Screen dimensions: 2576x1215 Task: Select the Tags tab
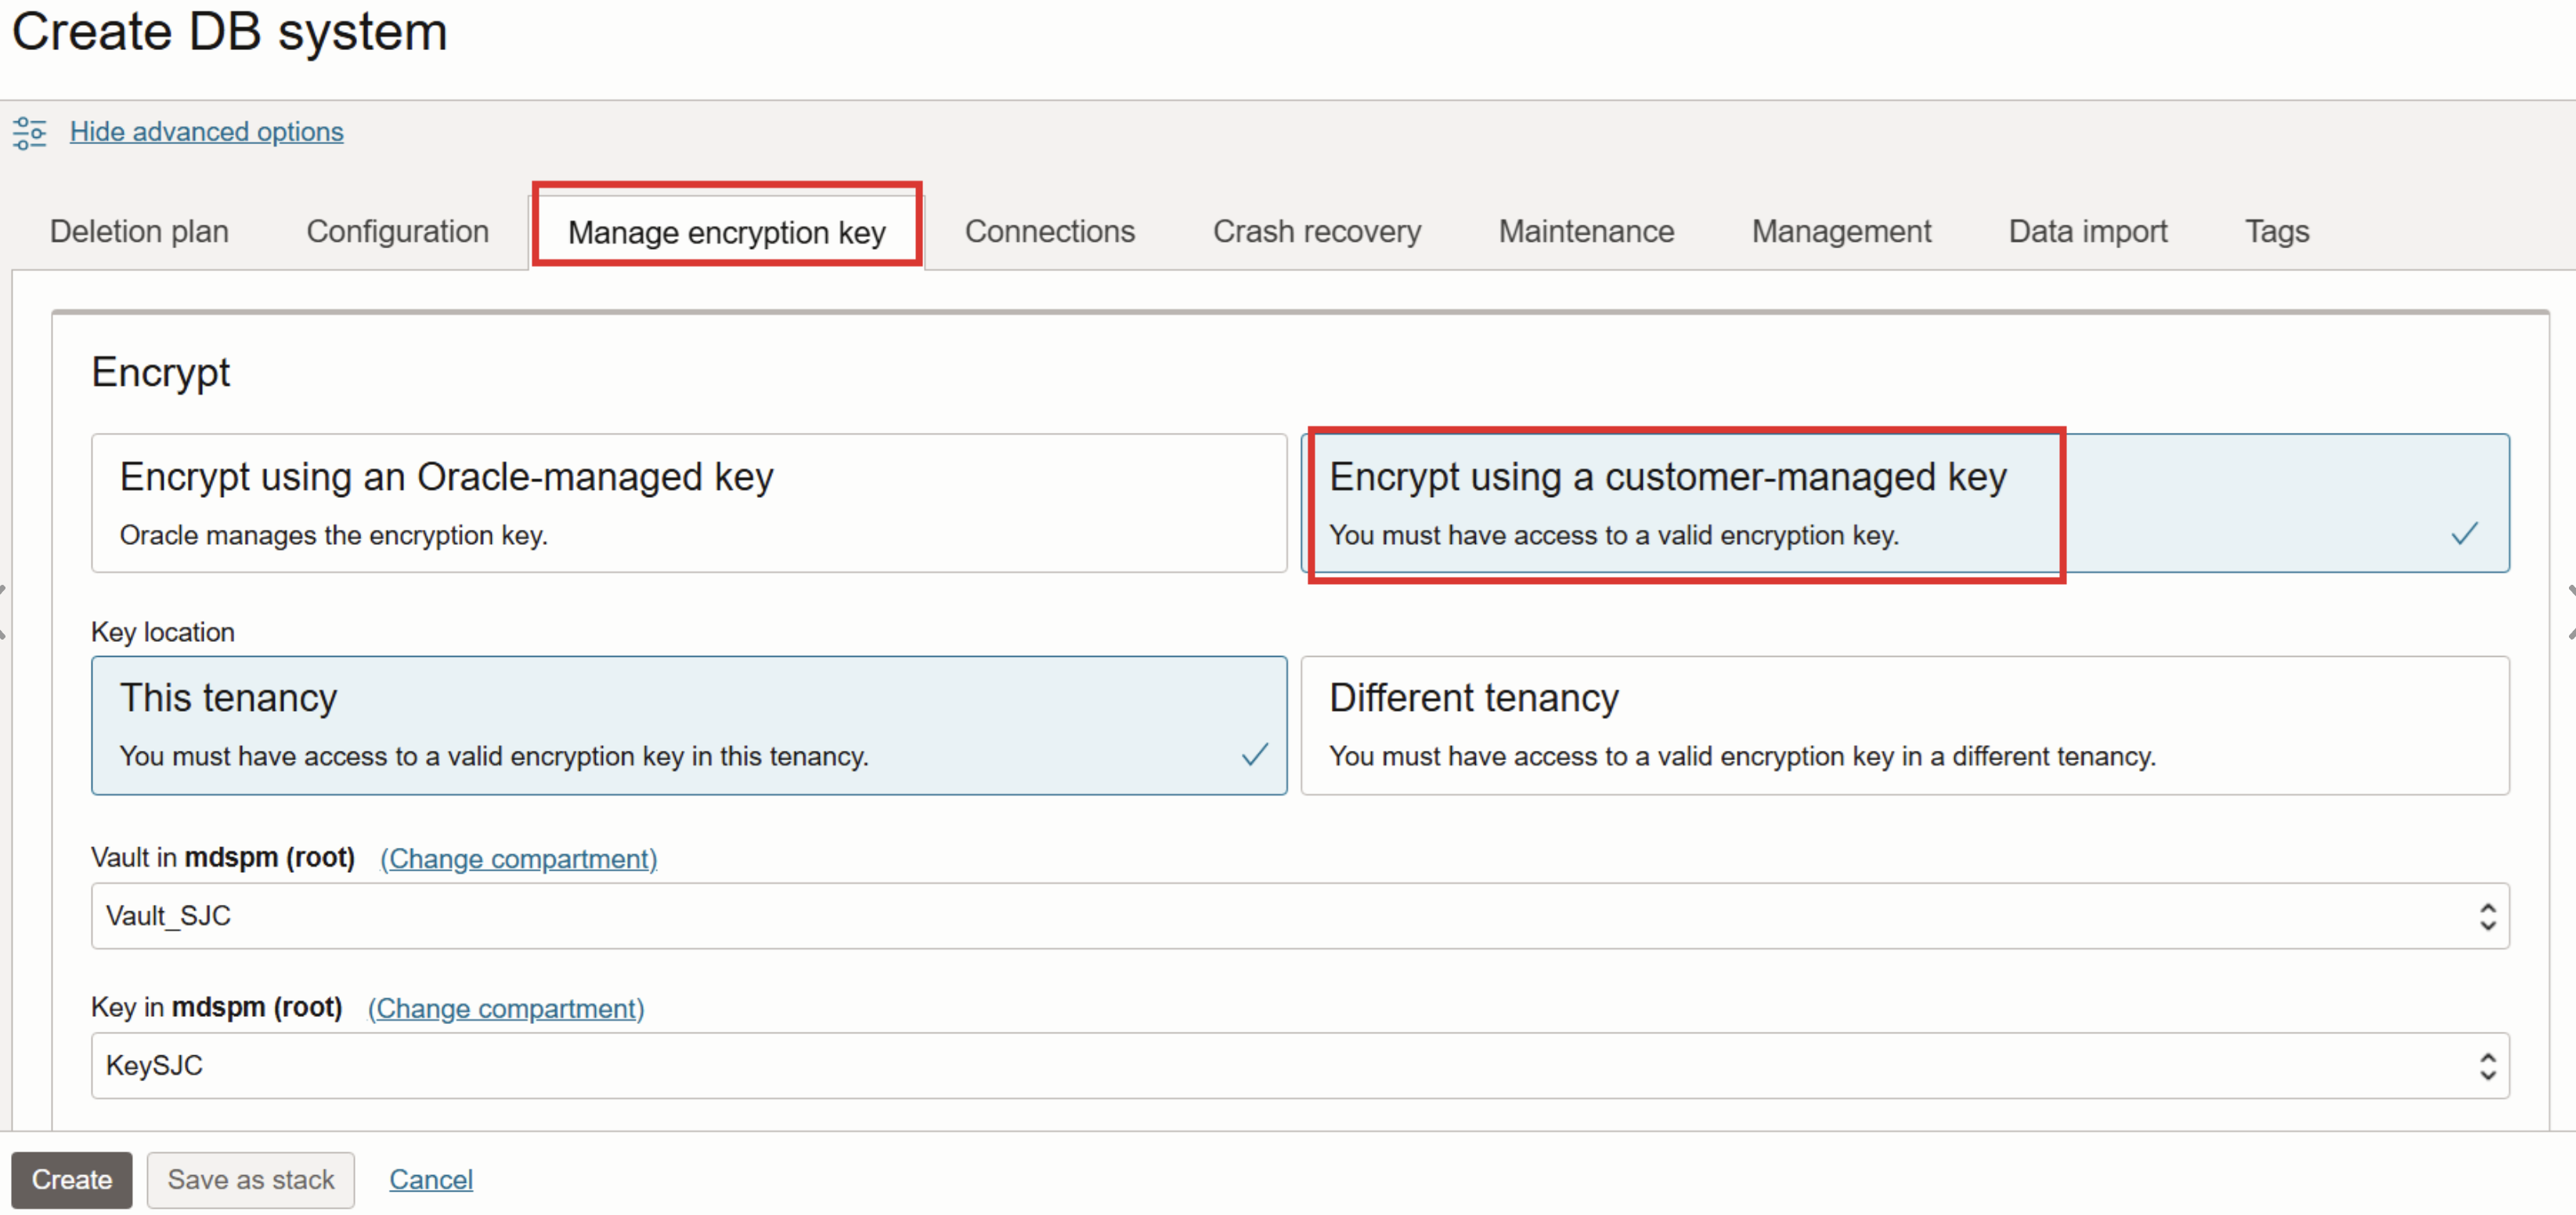(2276, 231)
